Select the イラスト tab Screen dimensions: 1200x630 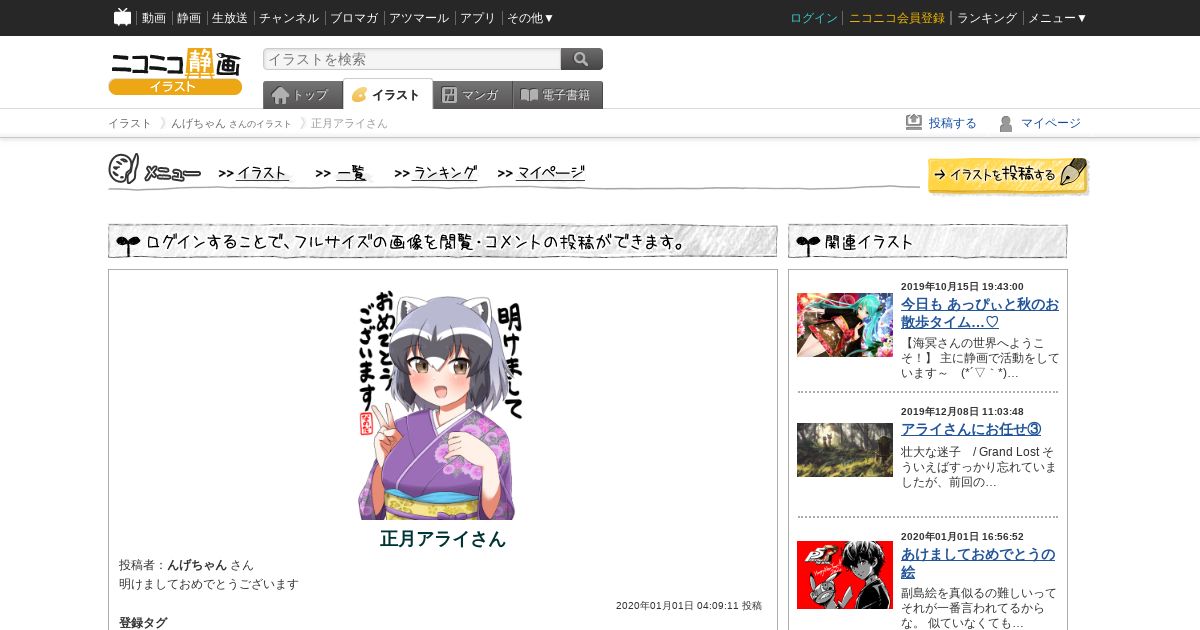388,95
